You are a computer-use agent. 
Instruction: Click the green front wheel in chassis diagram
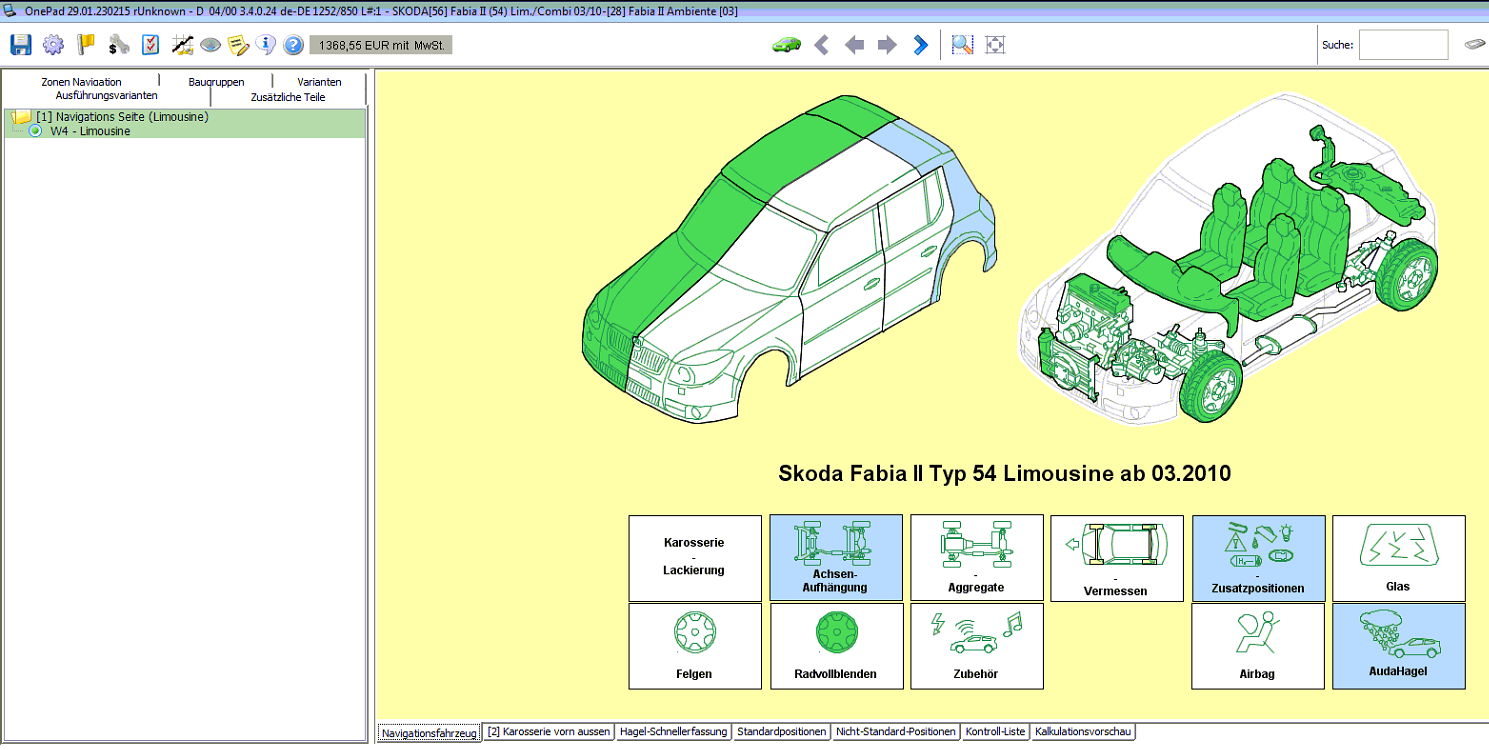tap(1211, 386)
